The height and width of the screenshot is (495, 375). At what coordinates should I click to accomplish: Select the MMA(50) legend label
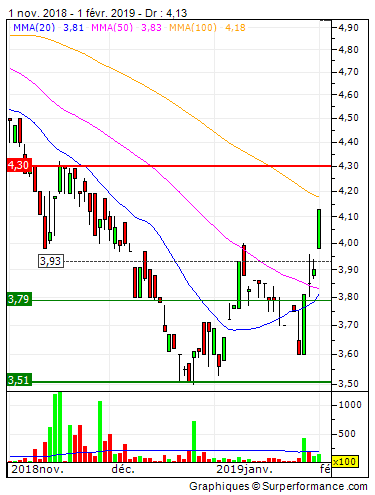tap(112, 27)
